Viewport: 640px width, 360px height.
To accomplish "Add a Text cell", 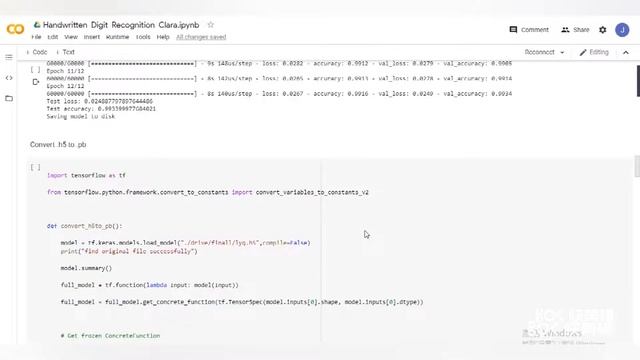I will 66,52.
